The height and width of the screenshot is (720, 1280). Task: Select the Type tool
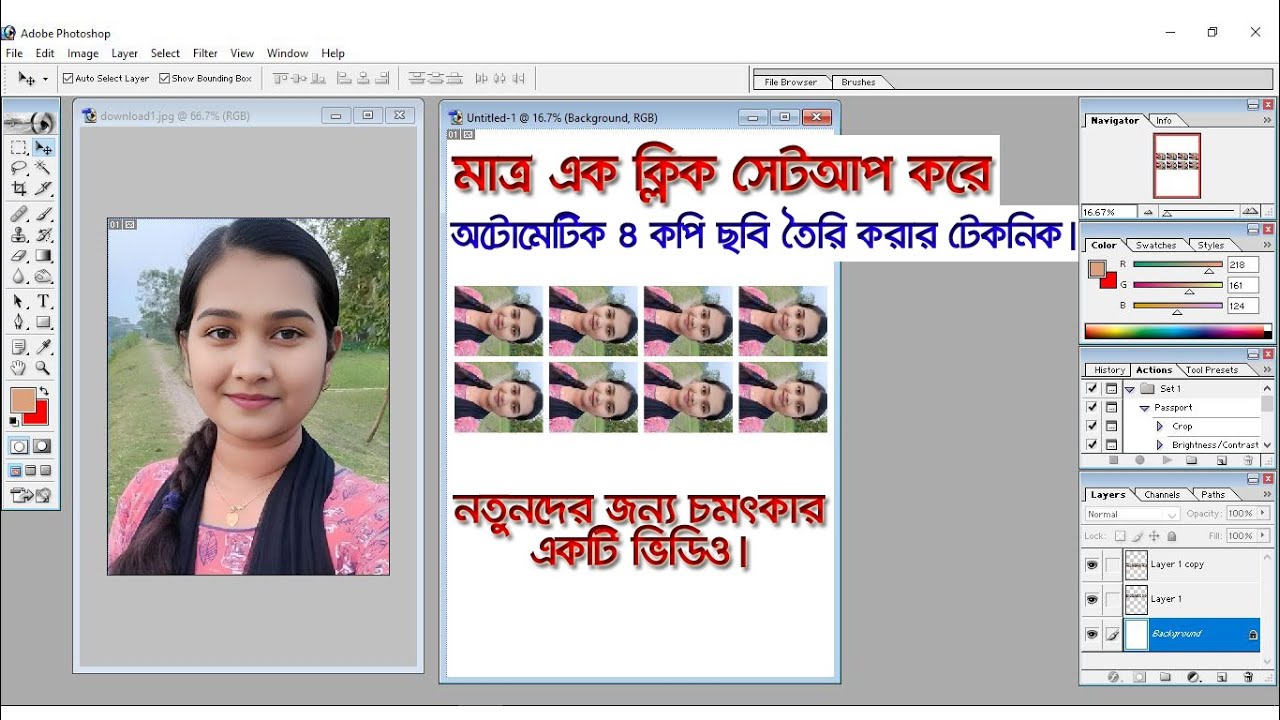coord(43,301)
